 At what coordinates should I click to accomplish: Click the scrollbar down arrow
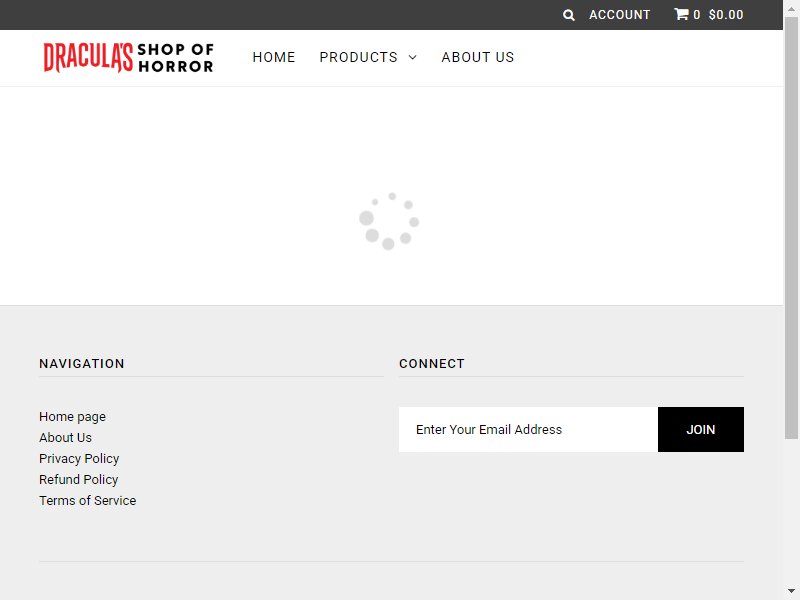point(791,591)
